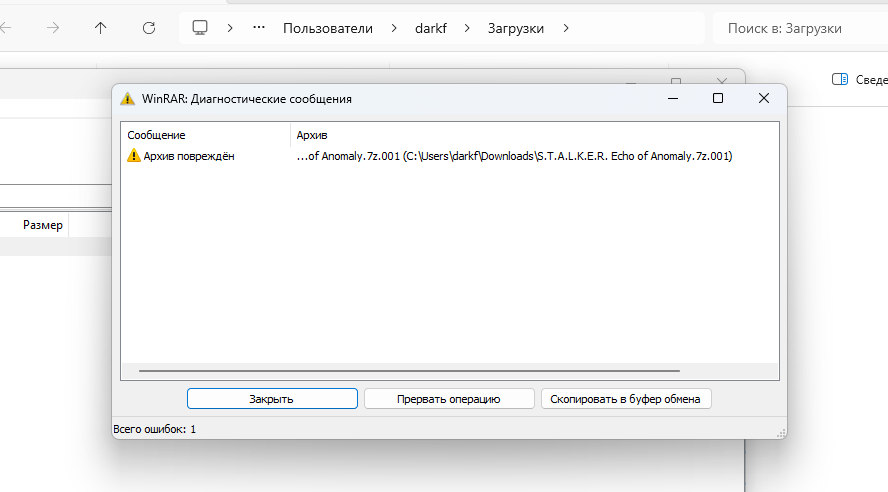The height and width of the screenshot is (492, 888).
Task: Click the Закрыть button in WinRAR dialog
Action: point(272,399)
